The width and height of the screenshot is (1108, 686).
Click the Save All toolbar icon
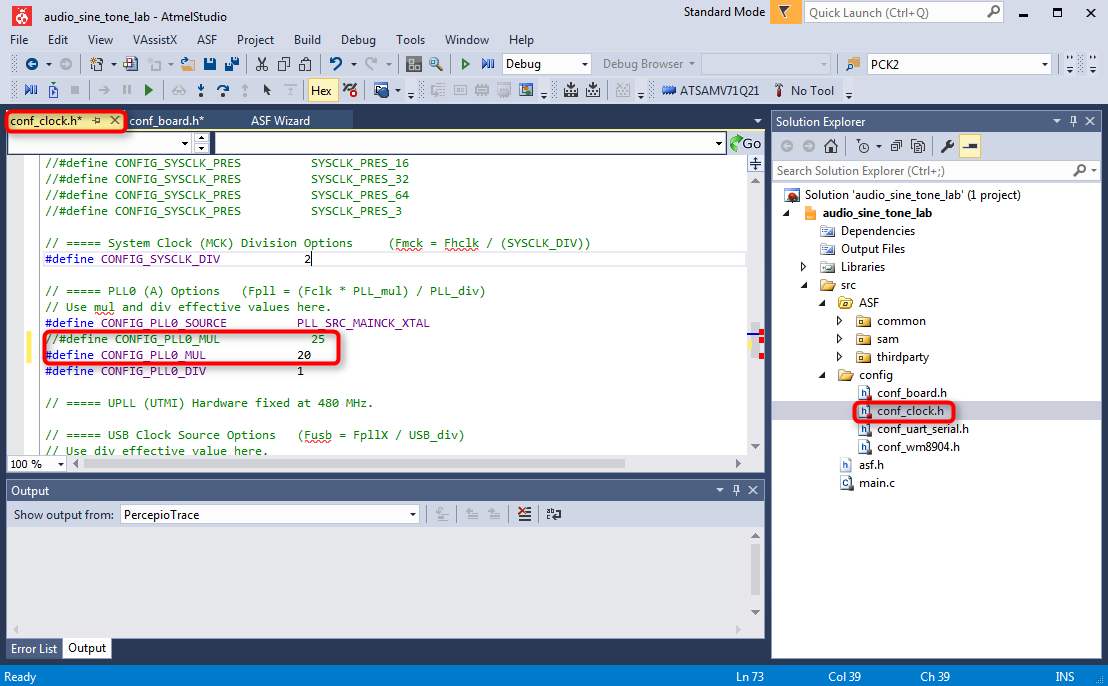232,64
